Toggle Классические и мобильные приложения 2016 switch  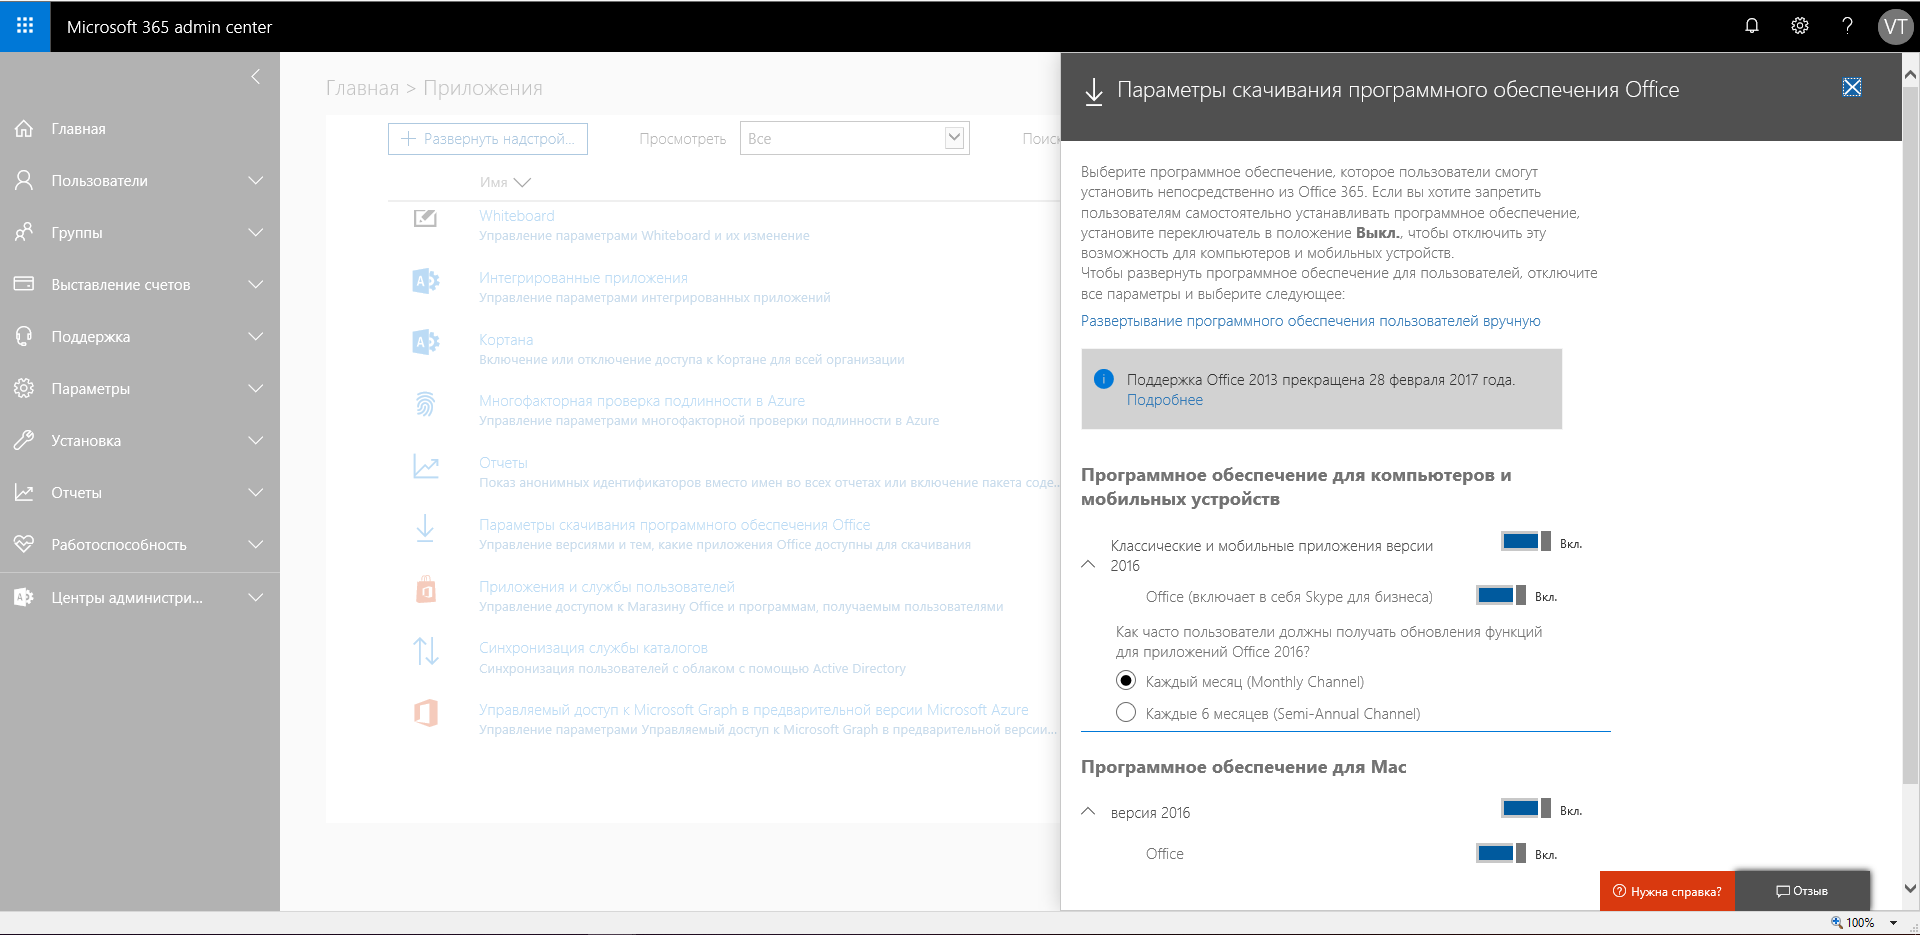click(1526, 541)
